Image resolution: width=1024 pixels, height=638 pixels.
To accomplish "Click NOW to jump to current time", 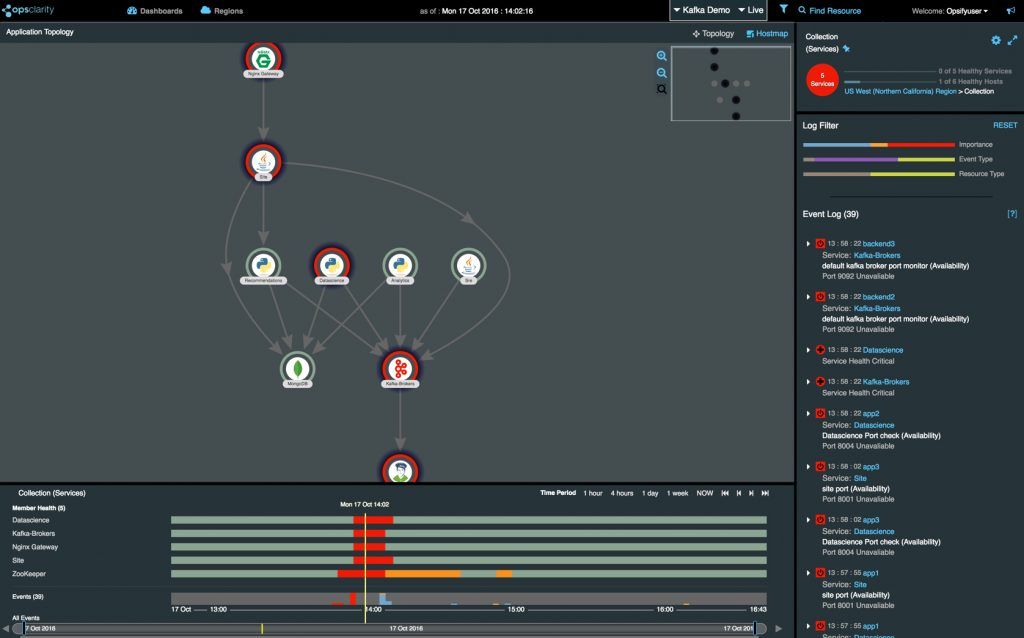I will pos(705,493).
